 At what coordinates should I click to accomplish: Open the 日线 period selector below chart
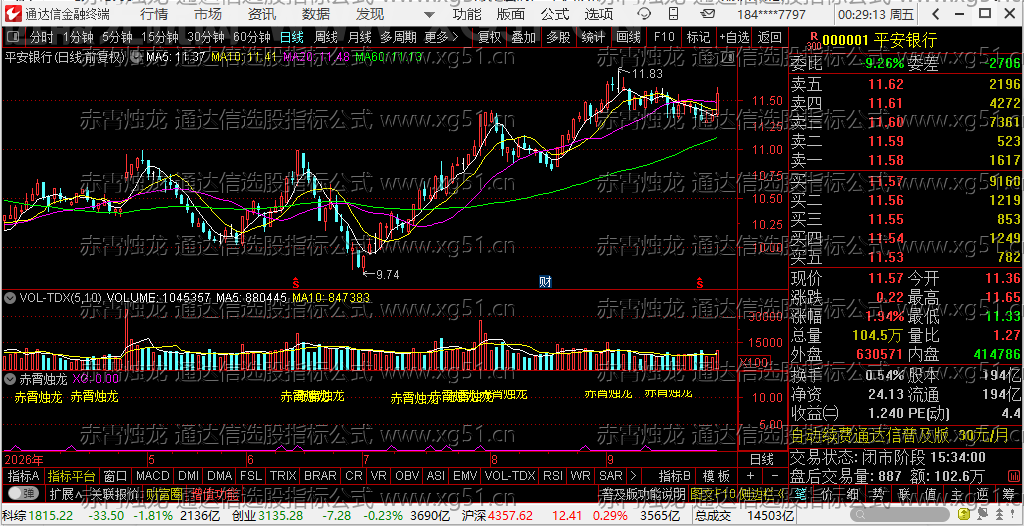pyautogui.click(x=760, y=459)
